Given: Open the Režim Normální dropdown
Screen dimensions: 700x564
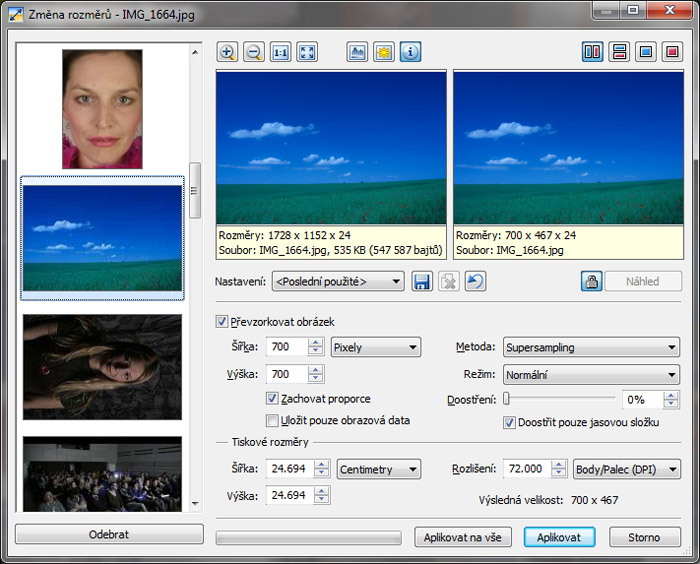Looking at the screenshot, I should point(591,376).
